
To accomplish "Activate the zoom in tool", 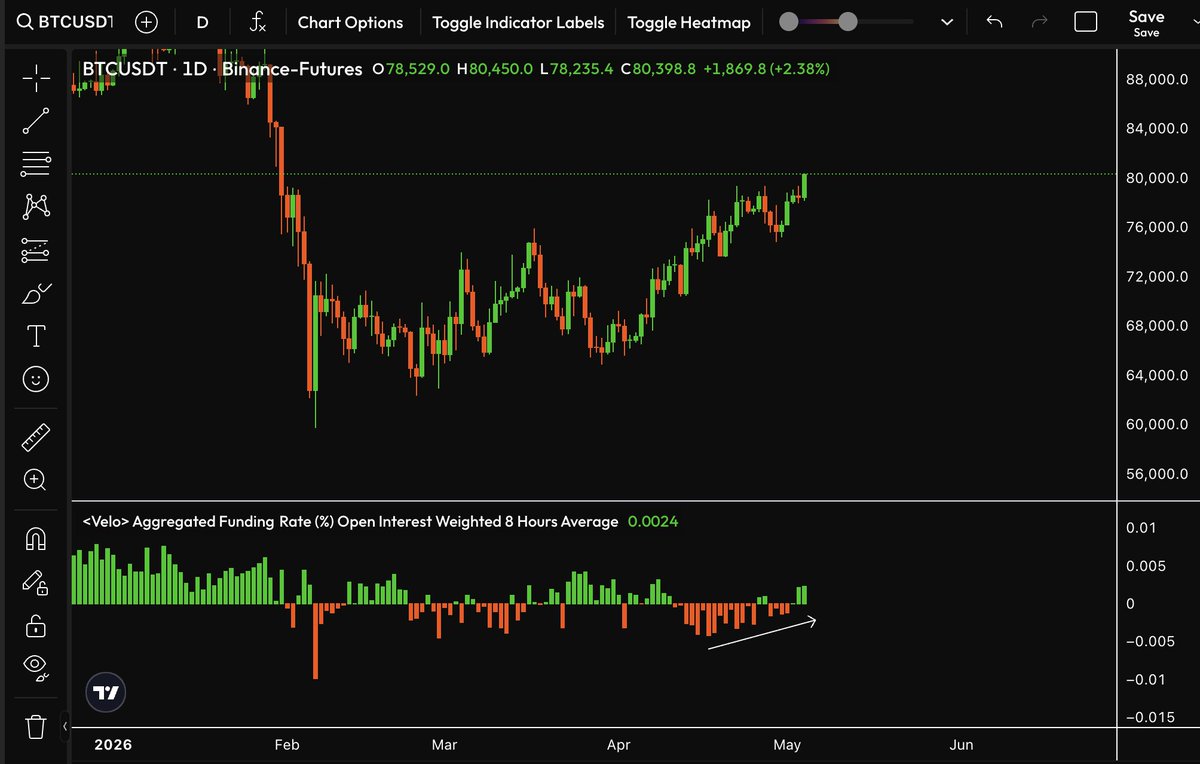I will (36, 480).
